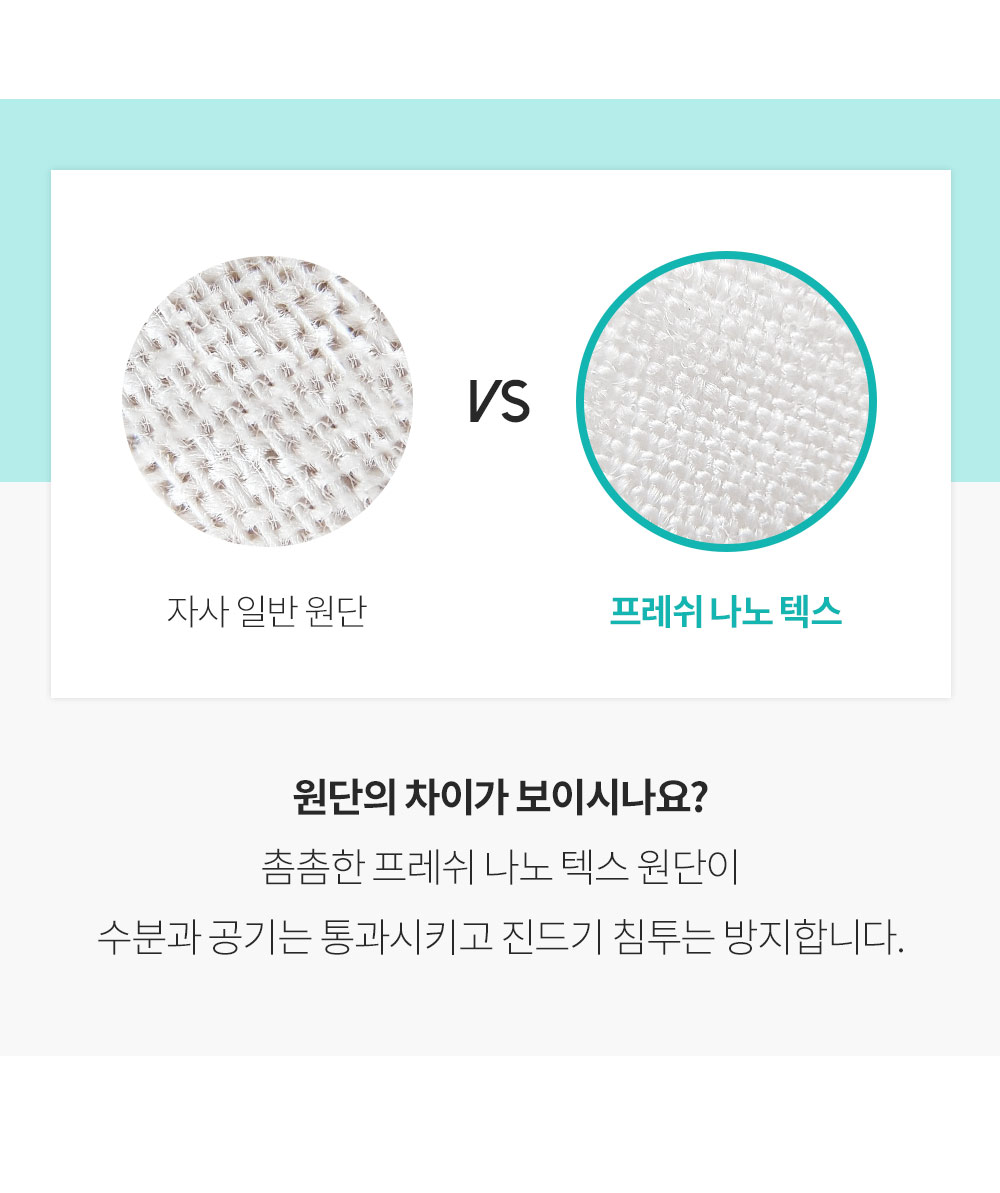
Task: Click the white margin above mint banner
Action: 500,49
